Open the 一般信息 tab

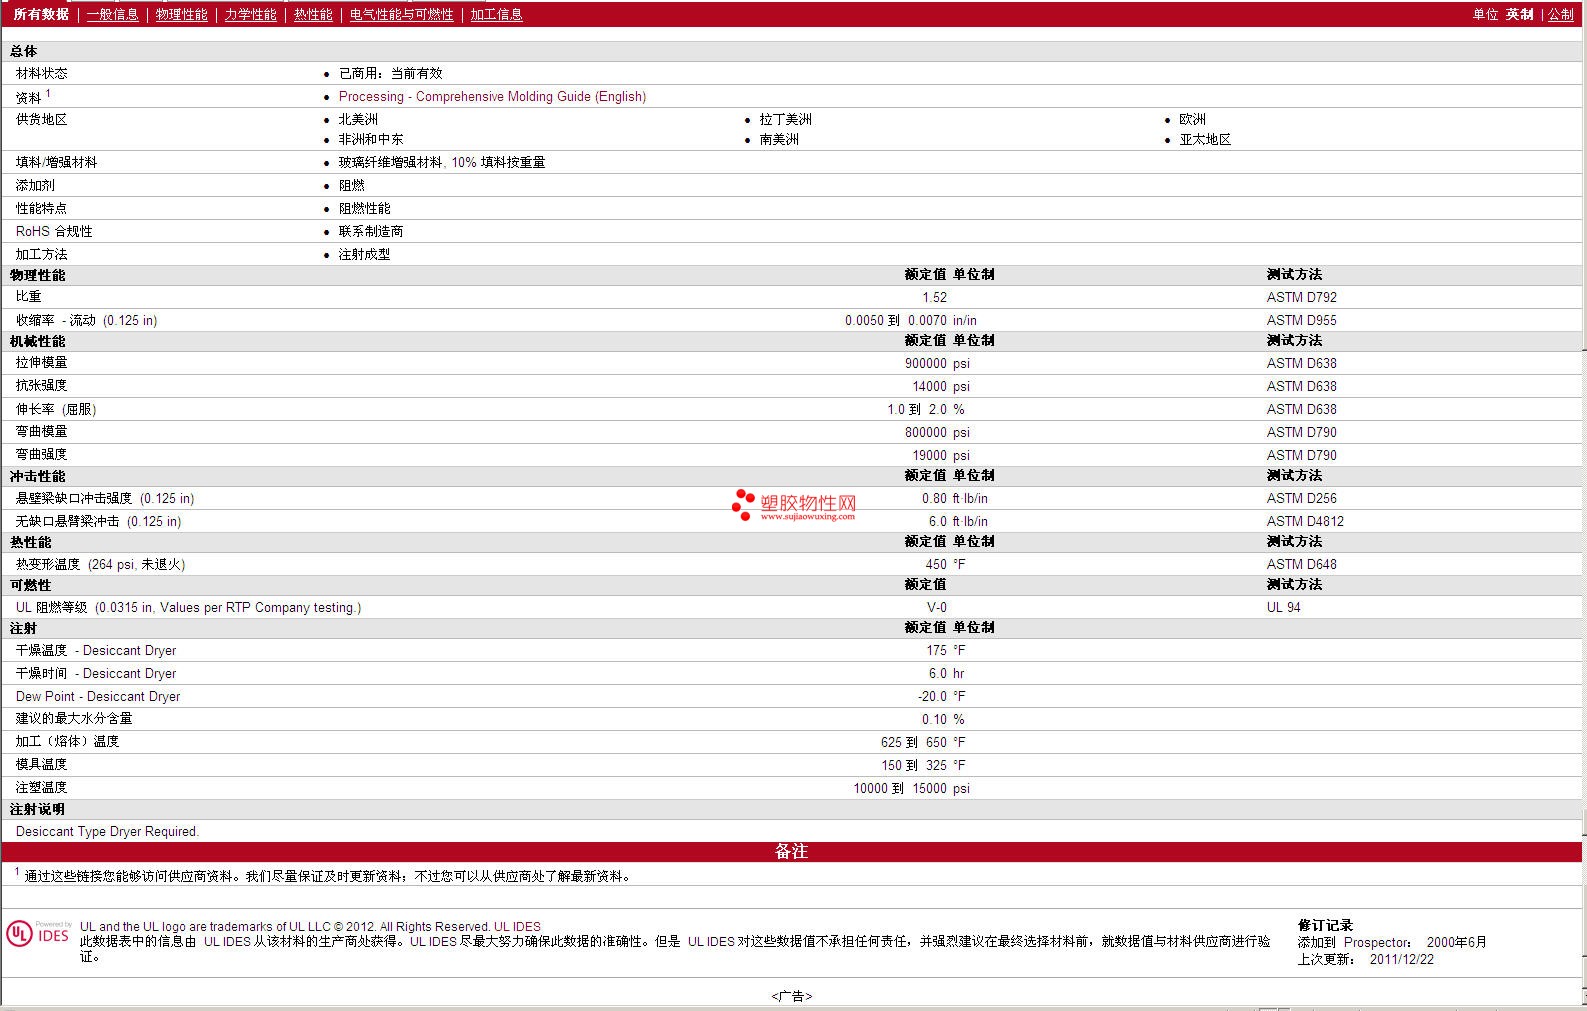click(112, 14)
